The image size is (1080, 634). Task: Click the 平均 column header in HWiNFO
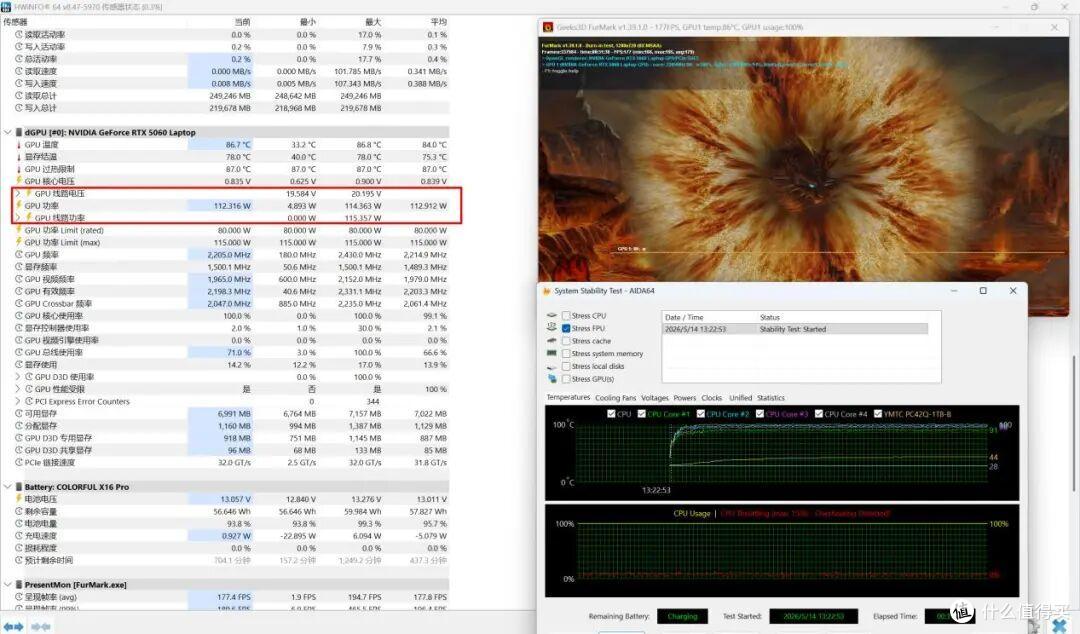point(438,22)
